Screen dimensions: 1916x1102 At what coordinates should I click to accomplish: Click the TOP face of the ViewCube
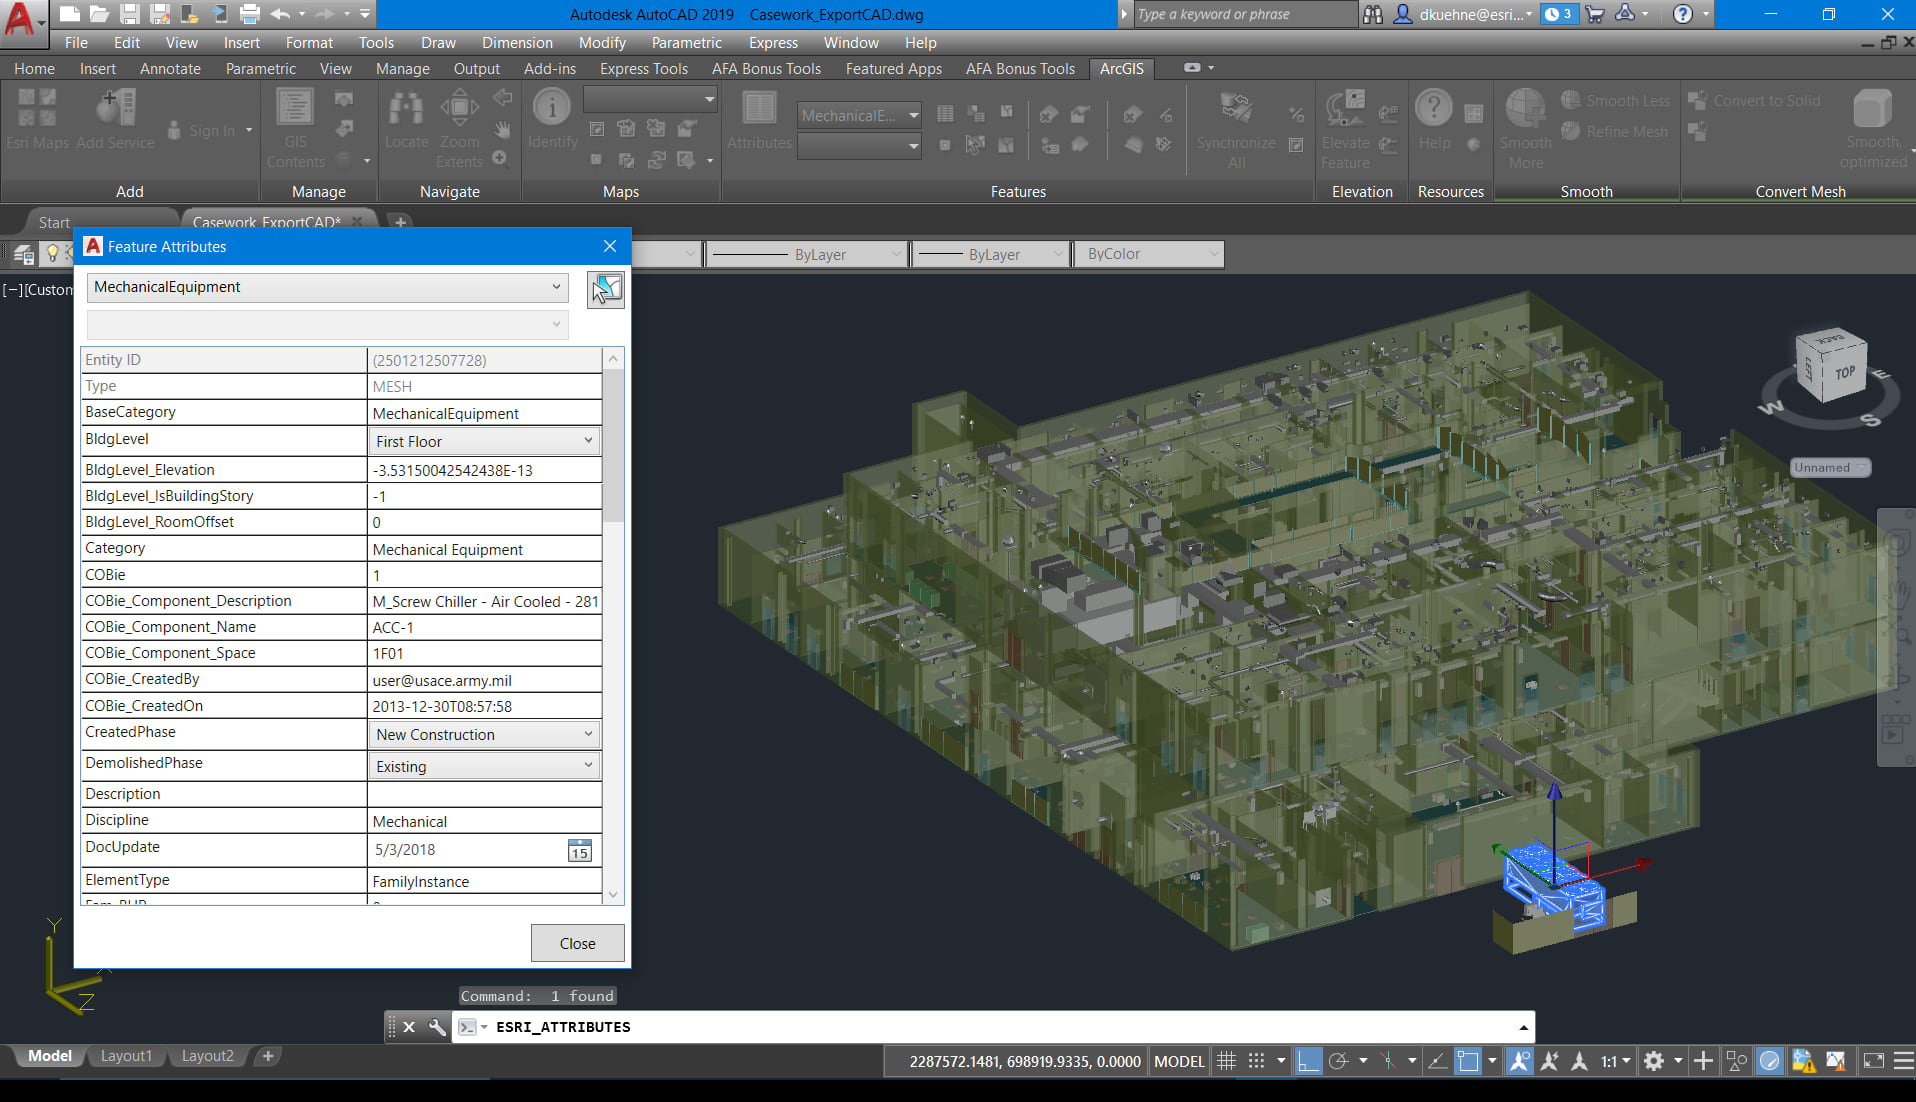tap(1844, 373)
